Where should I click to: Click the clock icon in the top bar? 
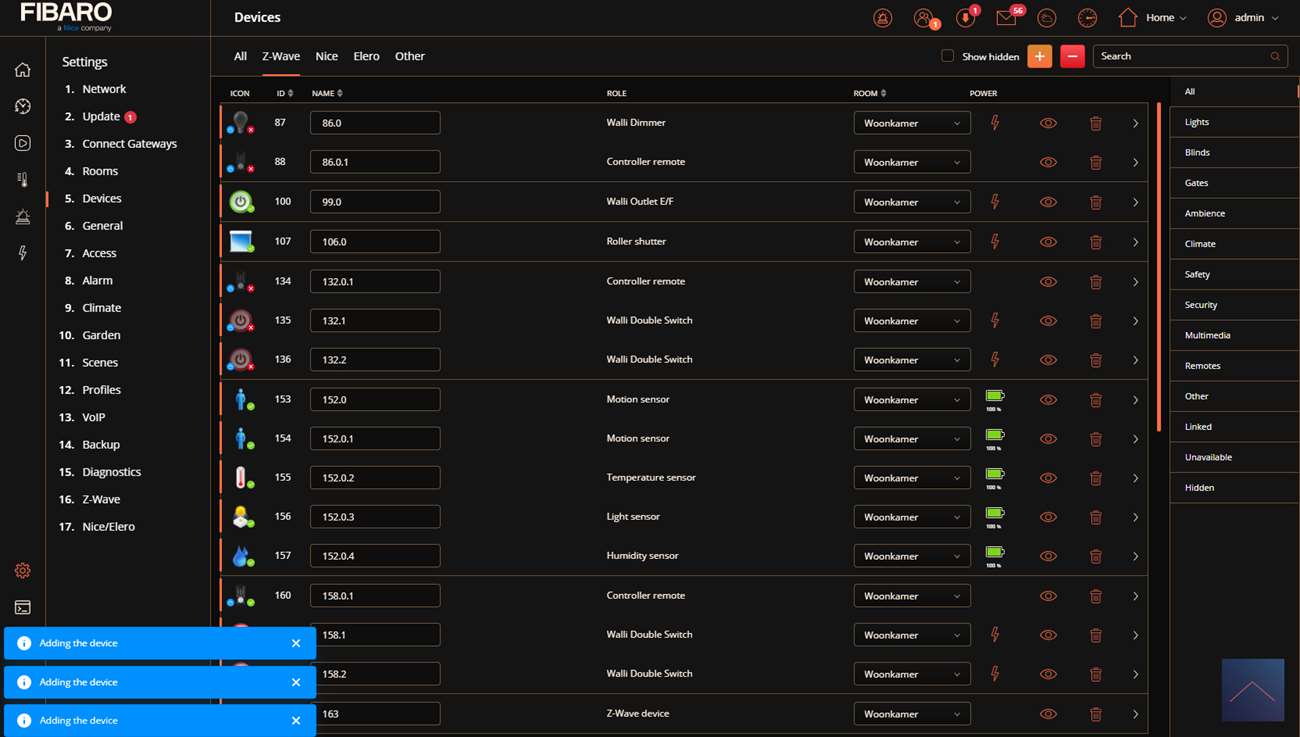[x=1087, y=18]
